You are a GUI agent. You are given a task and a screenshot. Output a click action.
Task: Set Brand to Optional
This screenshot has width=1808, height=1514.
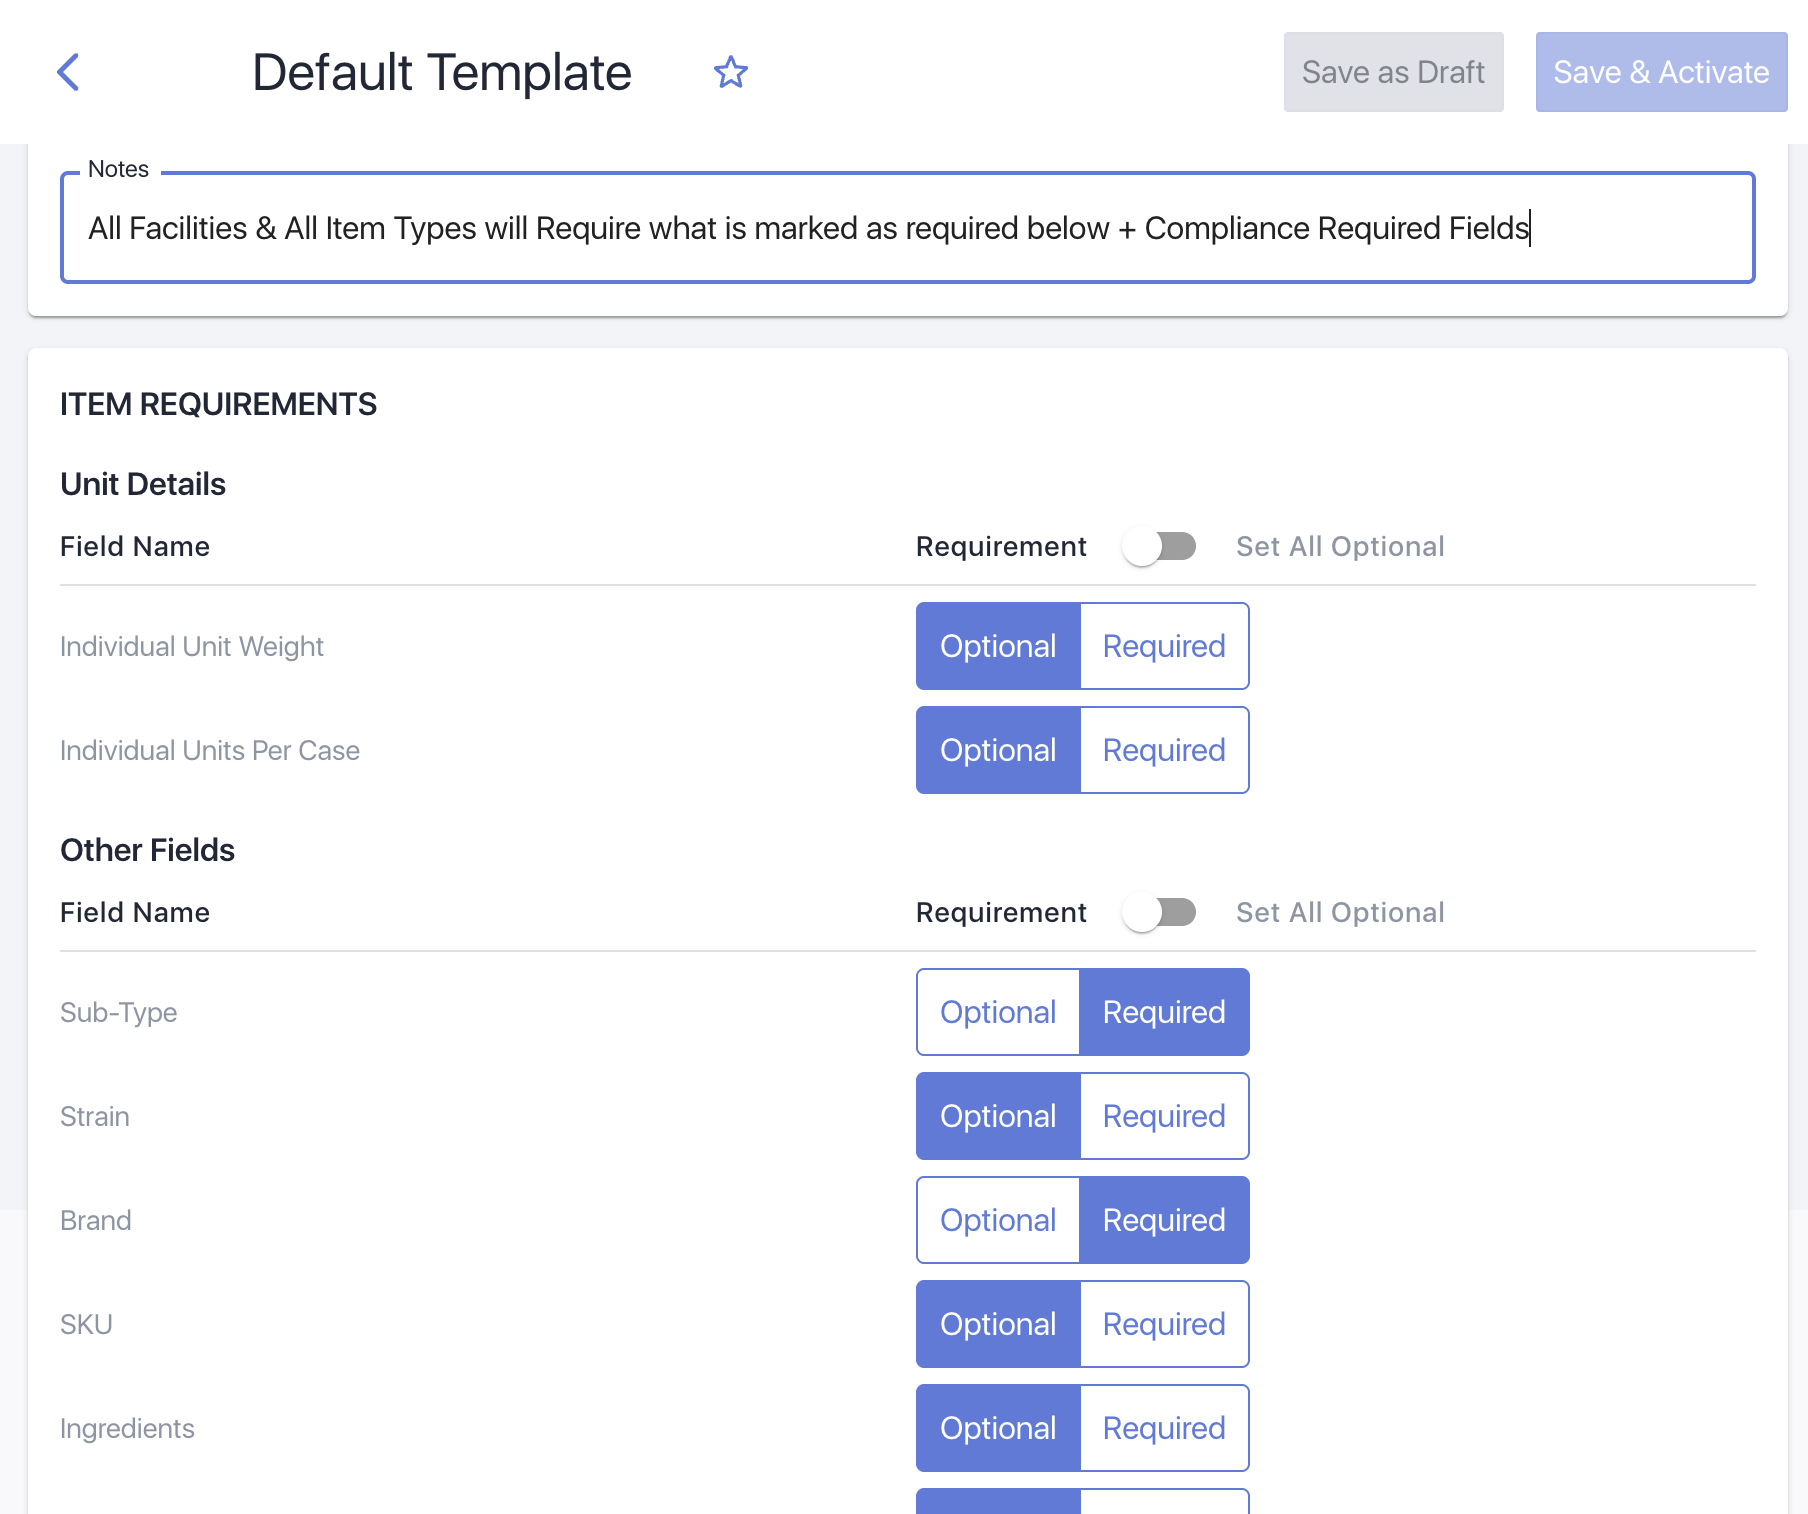998,1220
